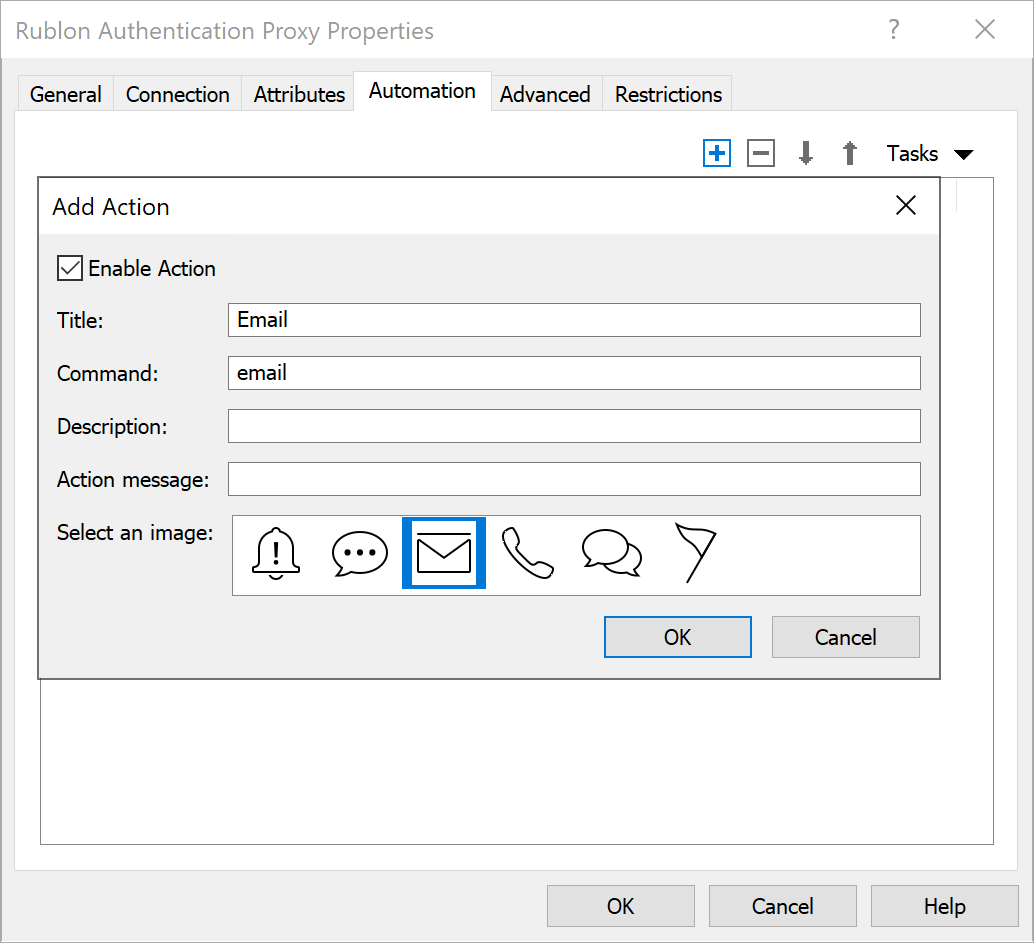The image size is (1034, 943).
Task: Open the Connection tab
Action: point(177,94)
